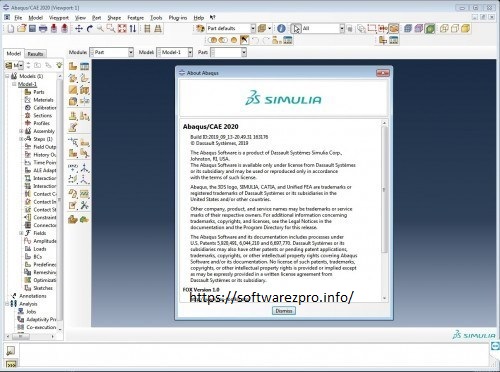
Task: Click the Print icon in toolbar
Action: point(43,29)
